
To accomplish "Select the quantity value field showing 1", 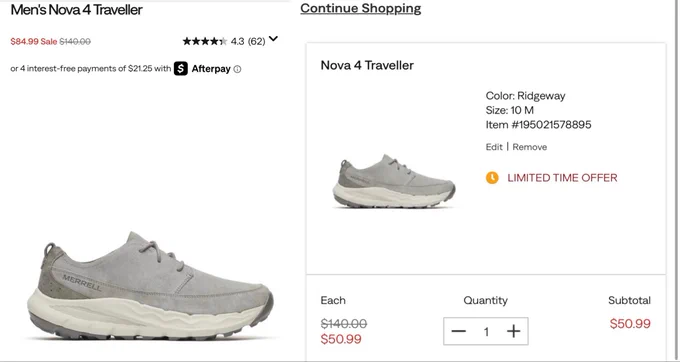I will pyautogui.click(x=486, y=332).
